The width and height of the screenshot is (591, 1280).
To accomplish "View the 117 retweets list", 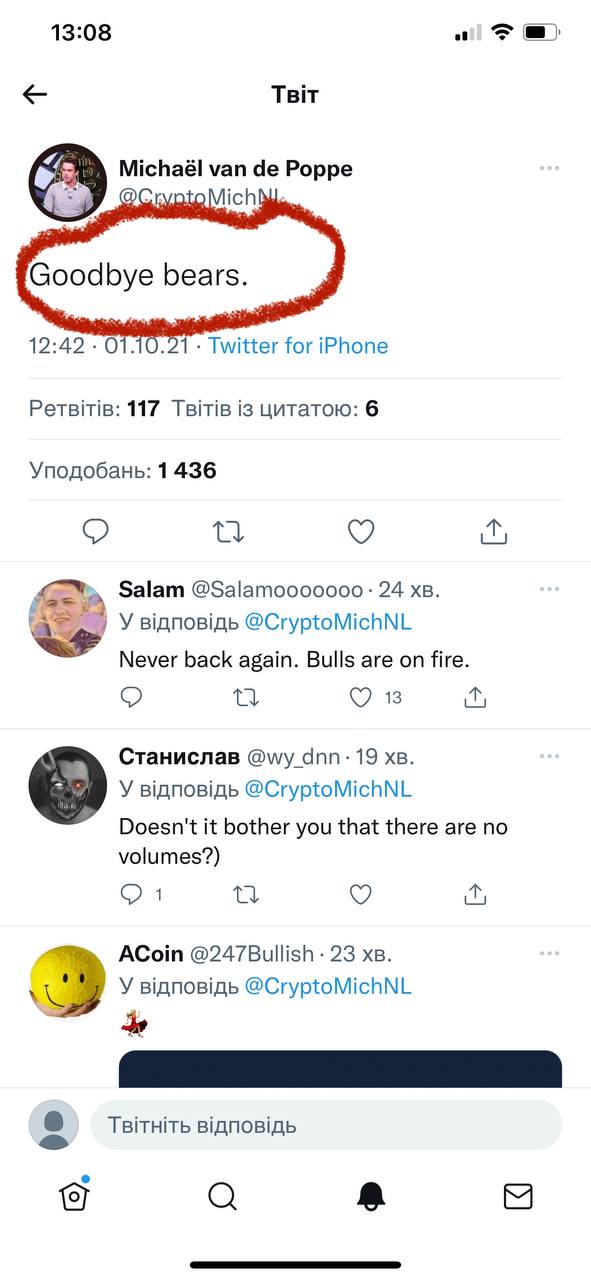I will click(x=95, y=409).
